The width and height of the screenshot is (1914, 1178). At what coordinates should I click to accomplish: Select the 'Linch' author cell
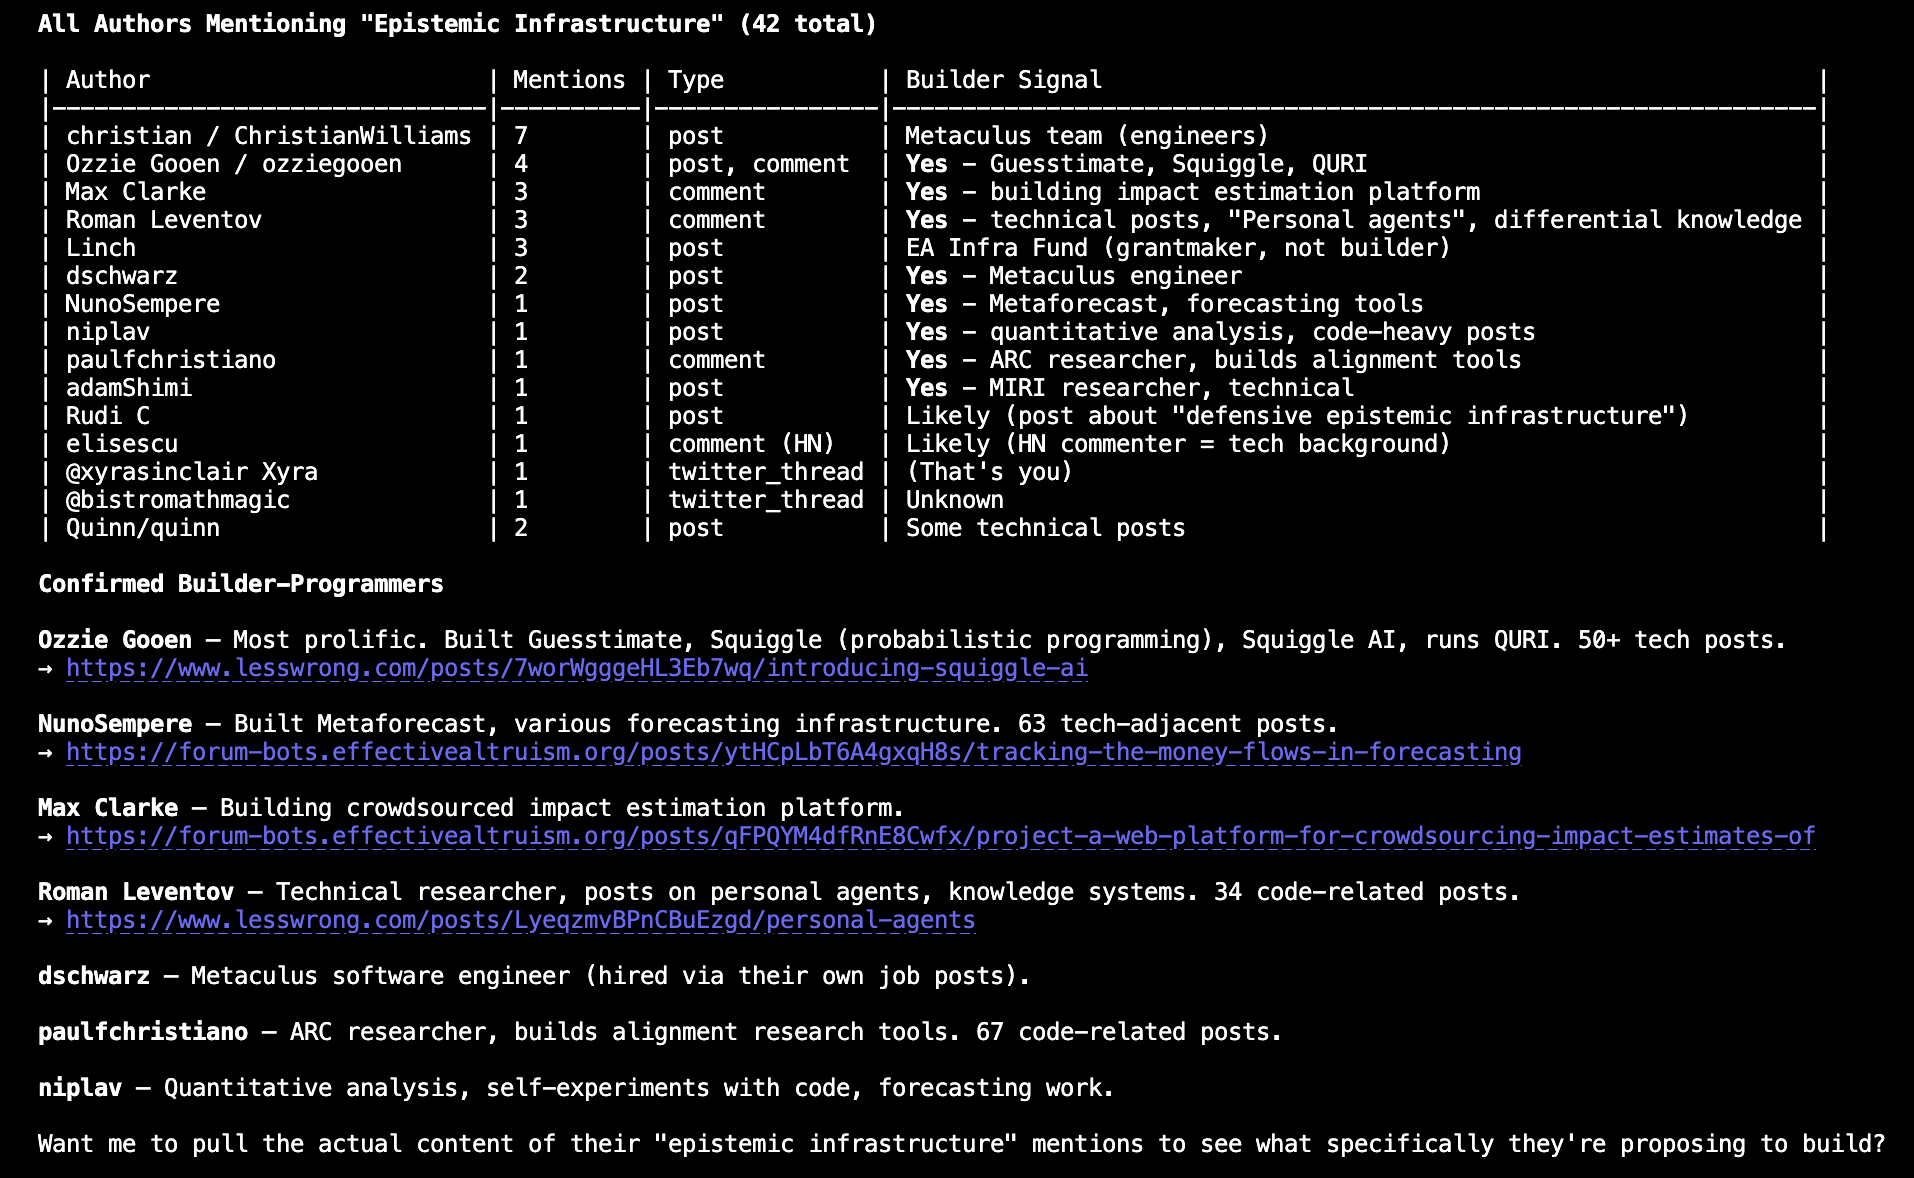pos(101,248)
